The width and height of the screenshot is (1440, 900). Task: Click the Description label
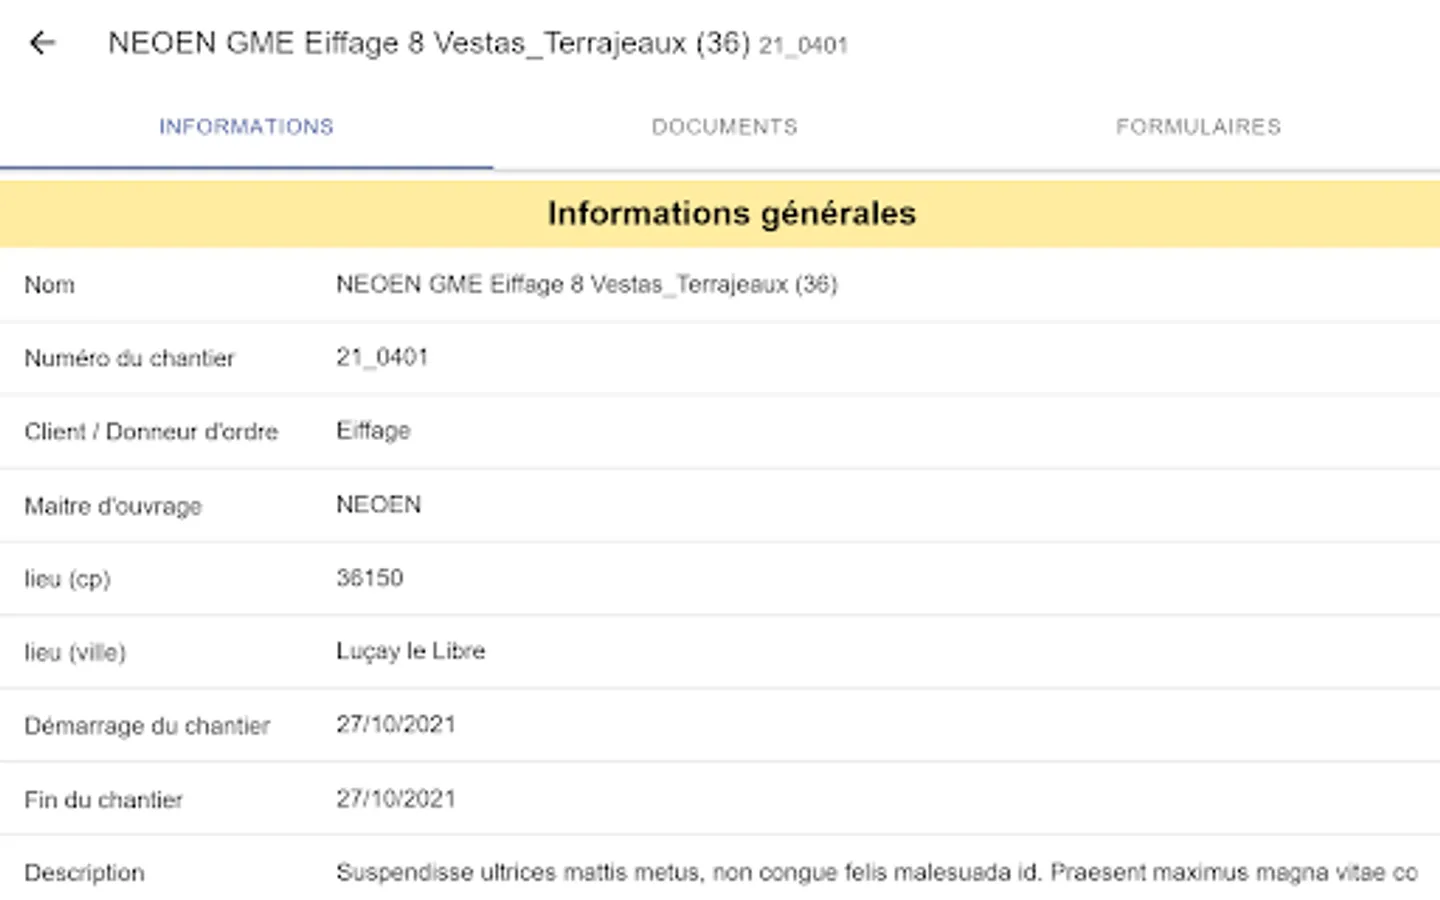84,873
